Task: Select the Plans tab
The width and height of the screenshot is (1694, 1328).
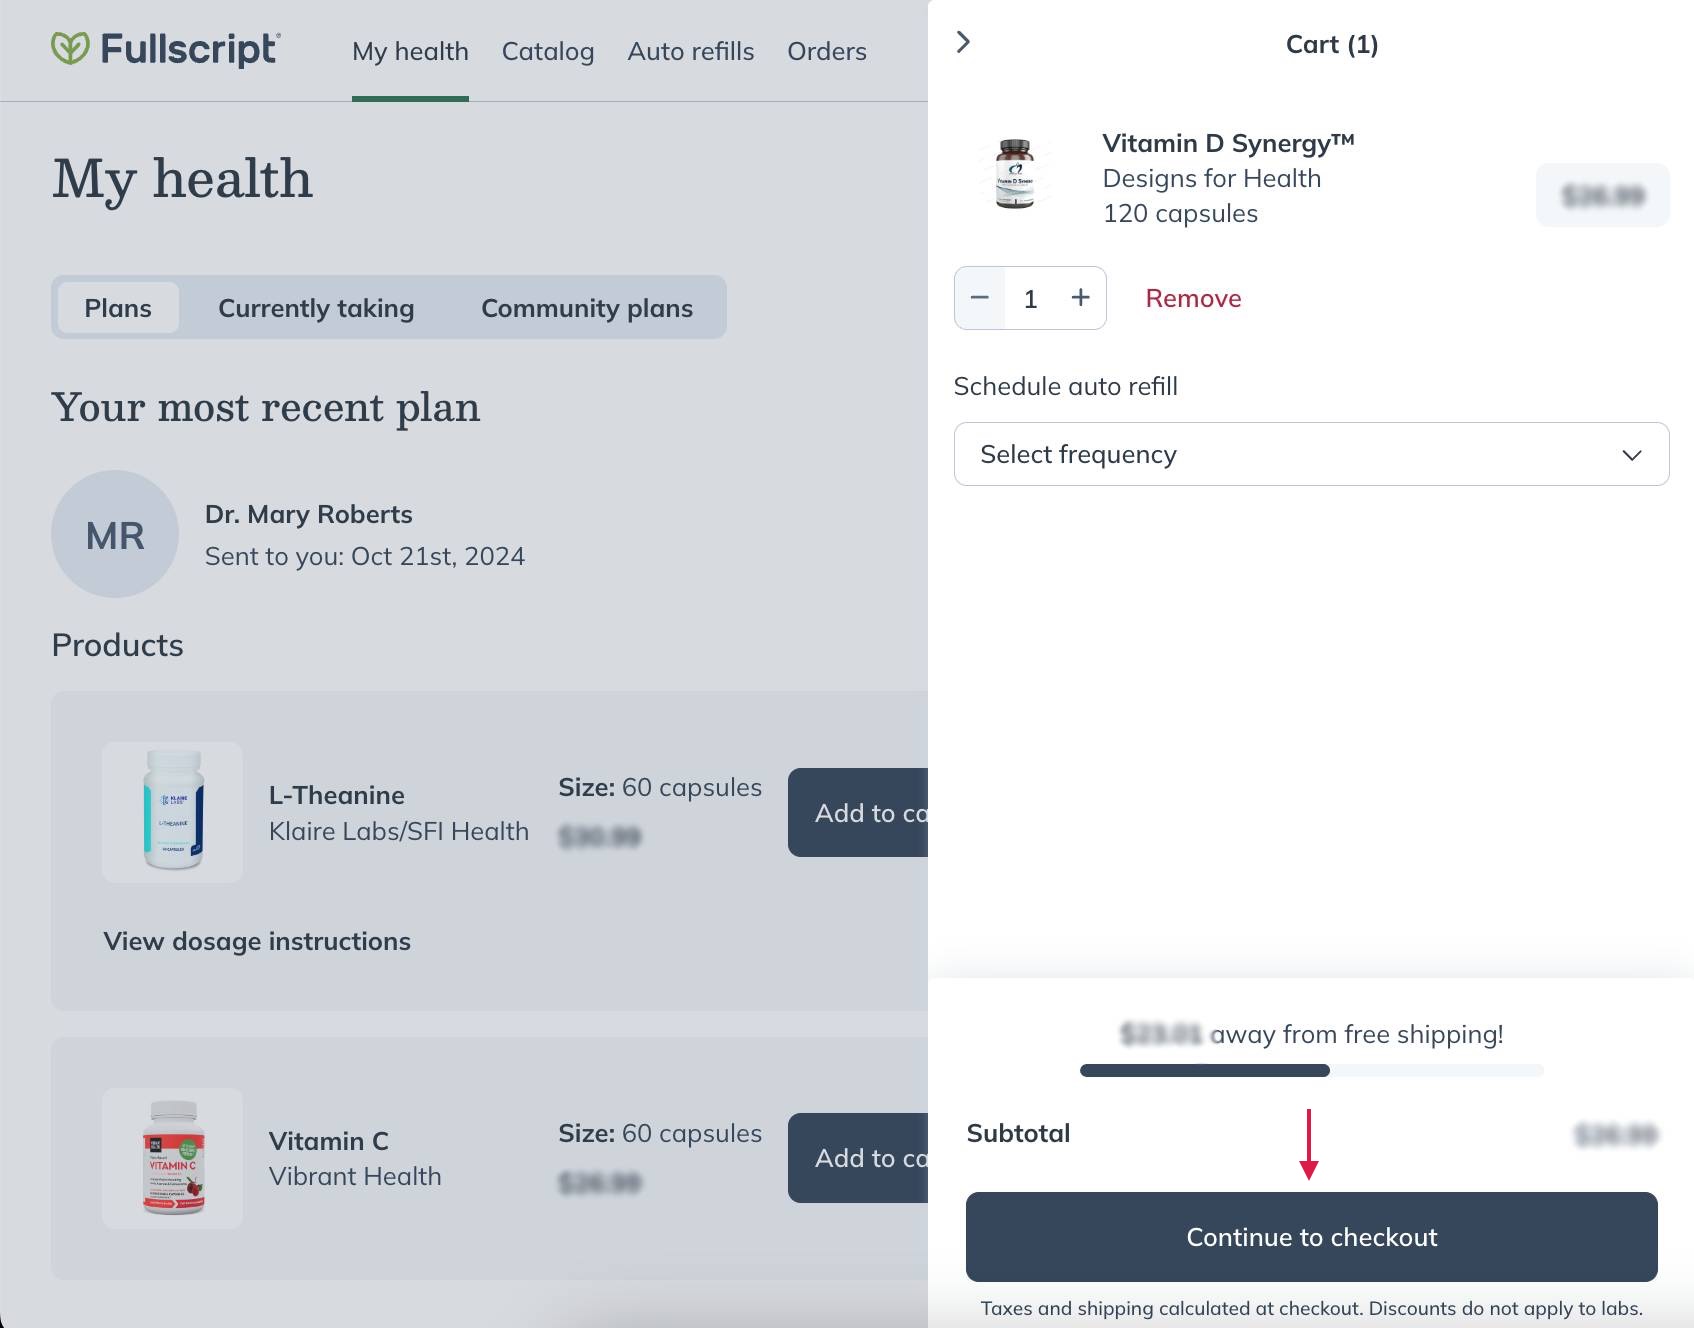Action: [118, 308]
